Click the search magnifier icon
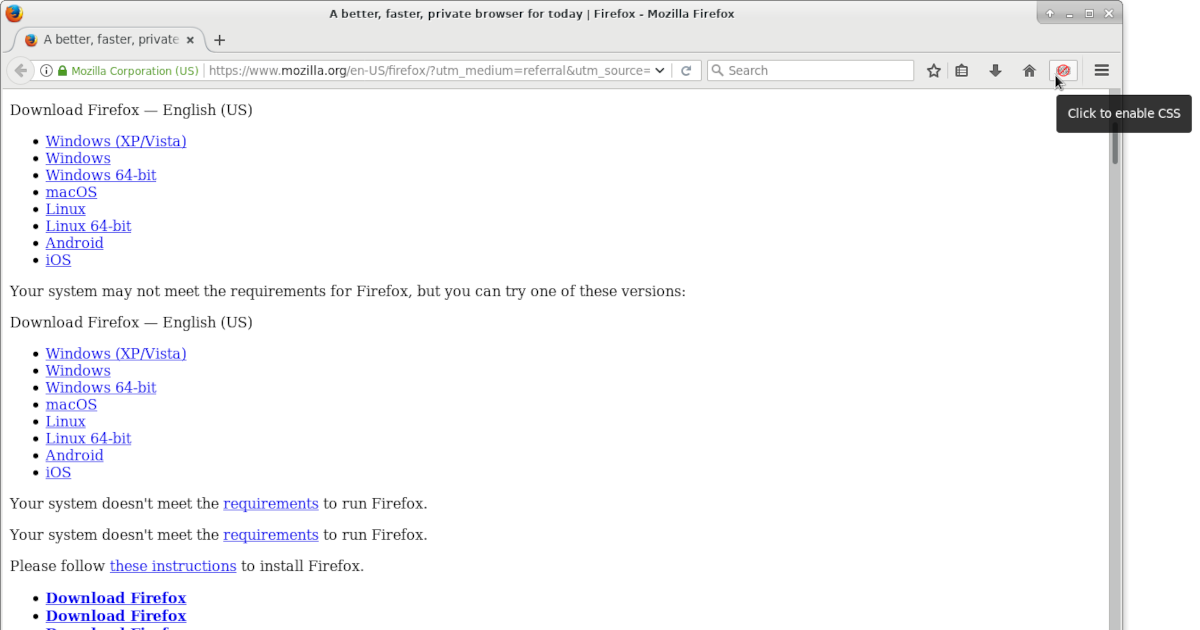Image resolution: width=1200 pixels, height=630 pixels. click(x=717, y=71)
